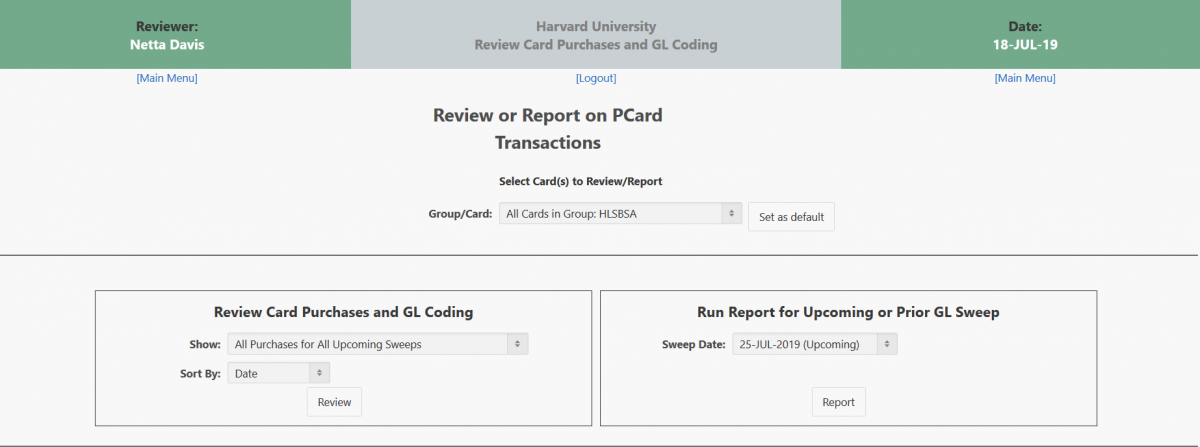The height and width of the screenshot is (447, 1200).
Task: Click the Run Report for Upcoming or Prior GL Sweep heading
Action: pos(848,312)
